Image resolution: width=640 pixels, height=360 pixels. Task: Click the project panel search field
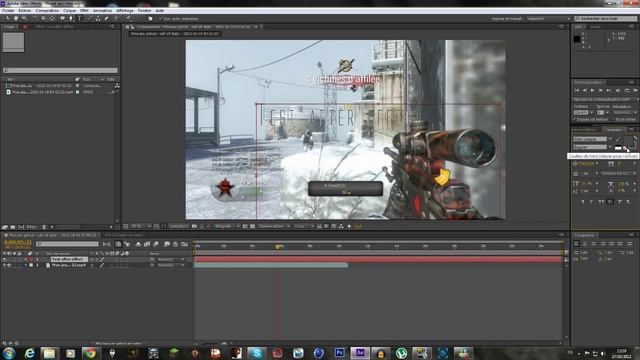[x=60, y=71]
